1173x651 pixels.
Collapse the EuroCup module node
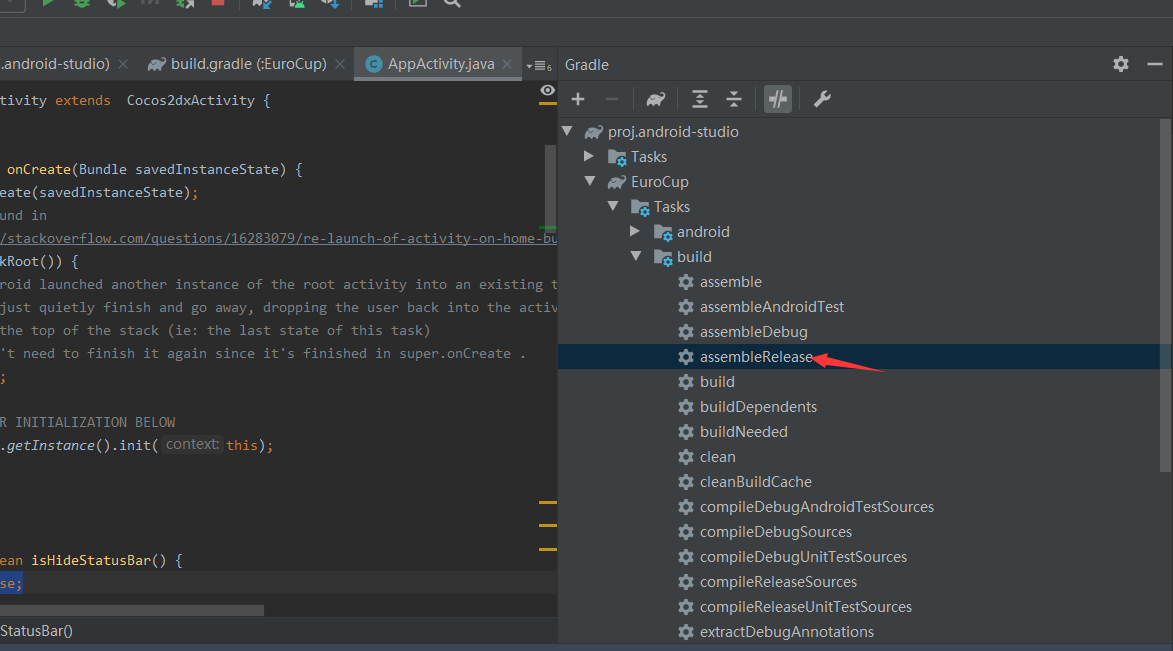pyautogui.click(x=590, y=182)
